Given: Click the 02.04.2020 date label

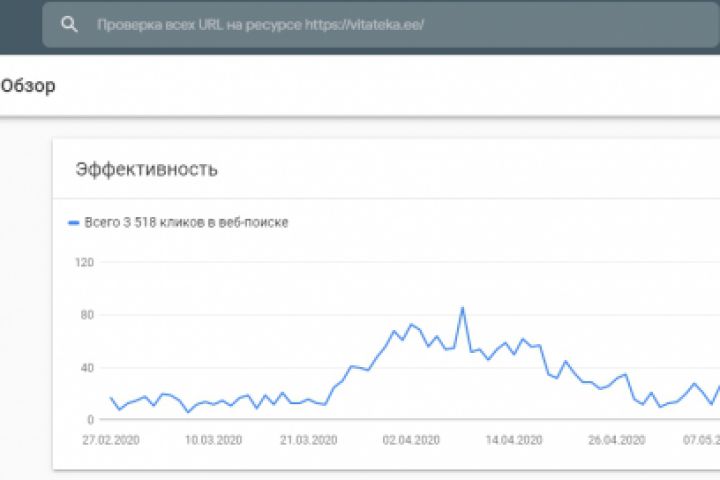Looking at the screenshot, I should [412, 439].
